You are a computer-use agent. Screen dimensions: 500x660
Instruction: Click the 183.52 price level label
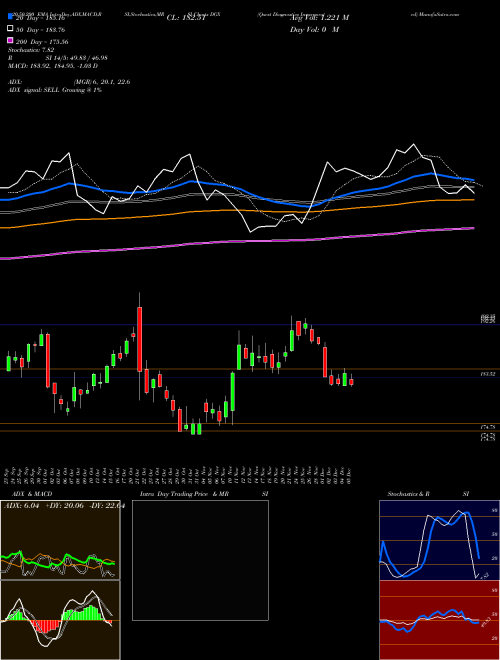pyautogui.click(x=488, y=373)
